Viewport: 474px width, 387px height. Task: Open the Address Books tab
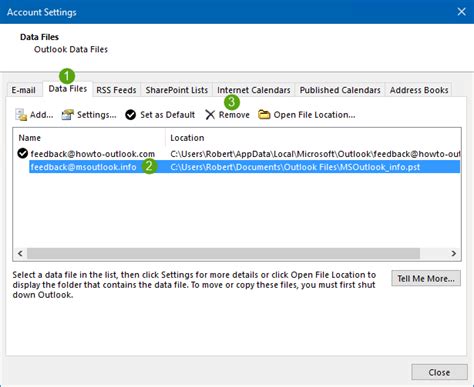coord(419,90)
